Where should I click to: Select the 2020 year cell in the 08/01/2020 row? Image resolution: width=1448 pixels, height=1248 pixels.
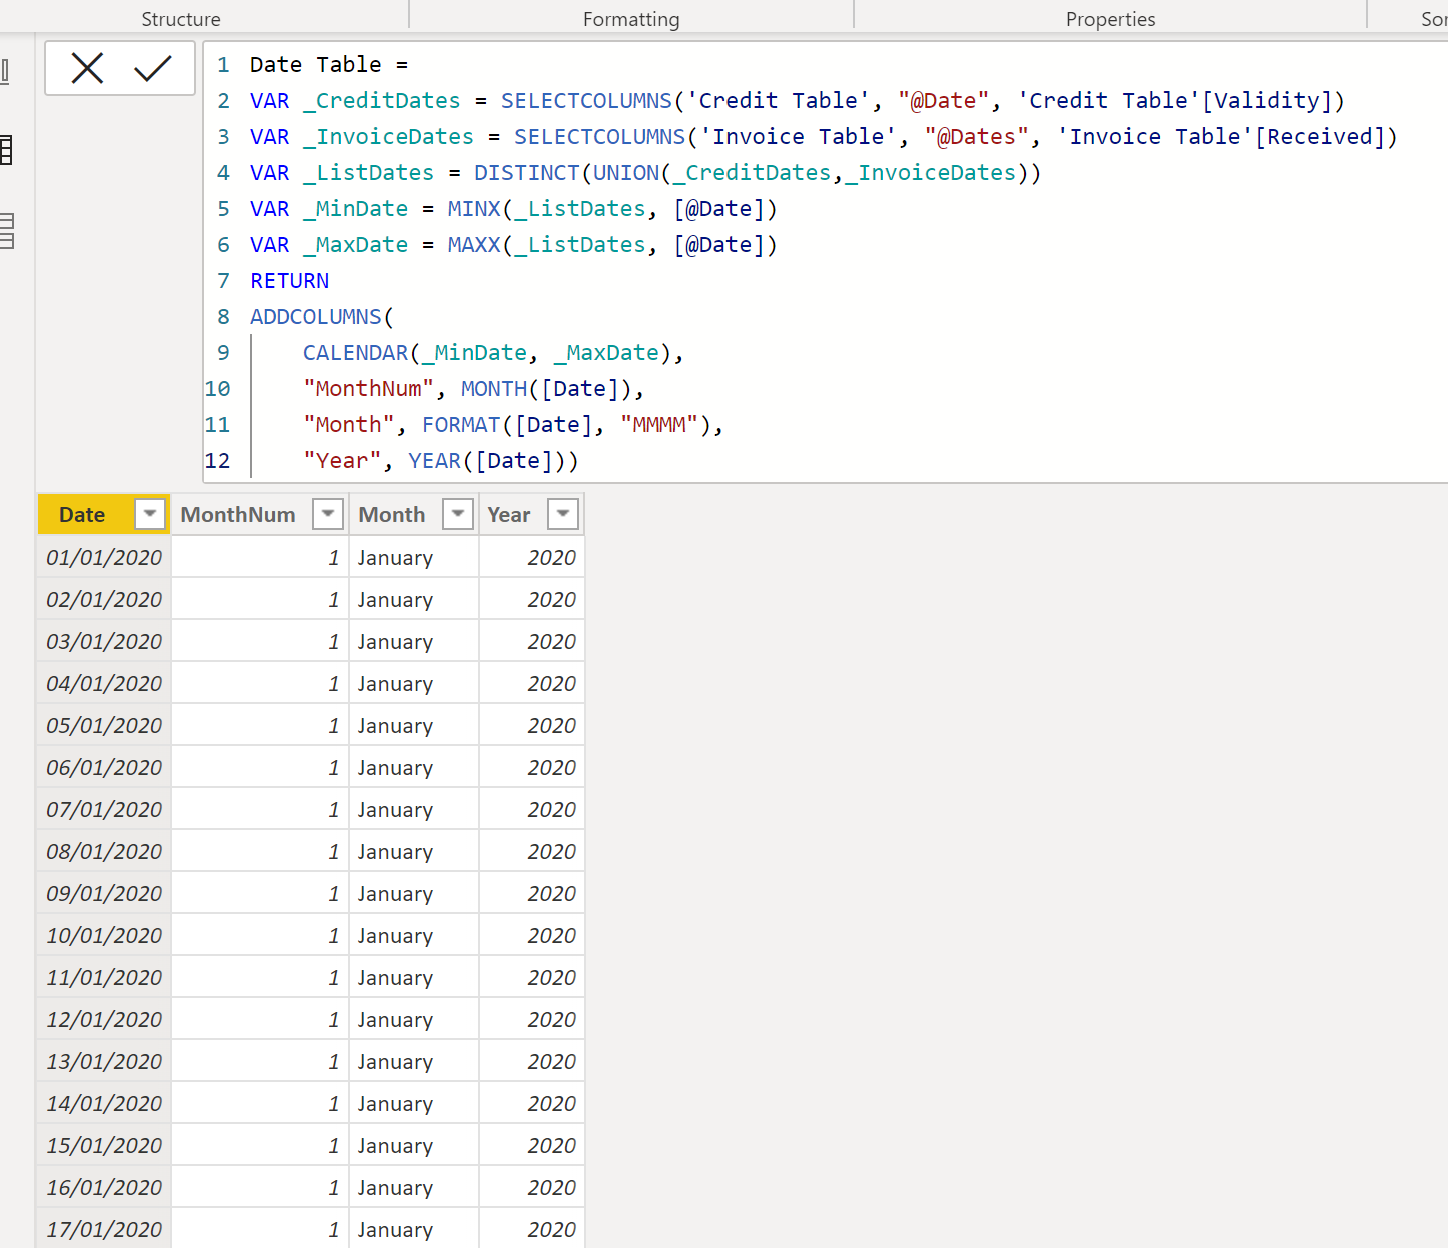pos(531,851)
